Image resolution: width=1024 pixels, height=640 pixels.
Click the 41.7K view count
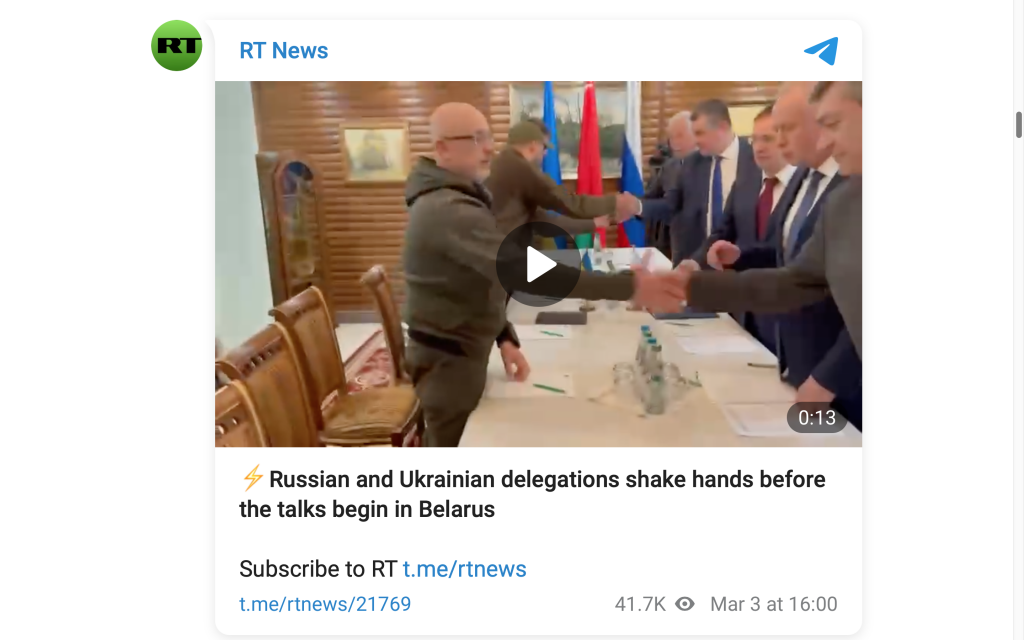639,604
